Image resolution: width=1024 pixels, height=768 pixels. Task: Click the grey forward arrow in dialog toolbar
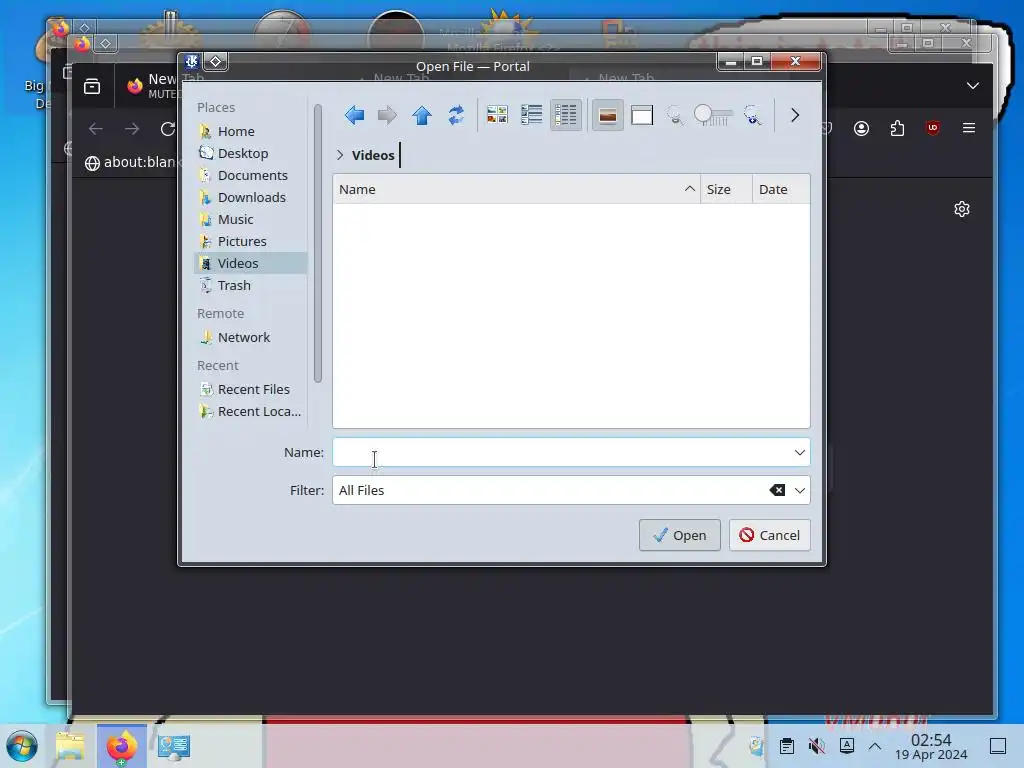pyautogui.click(x=387, y=116)
